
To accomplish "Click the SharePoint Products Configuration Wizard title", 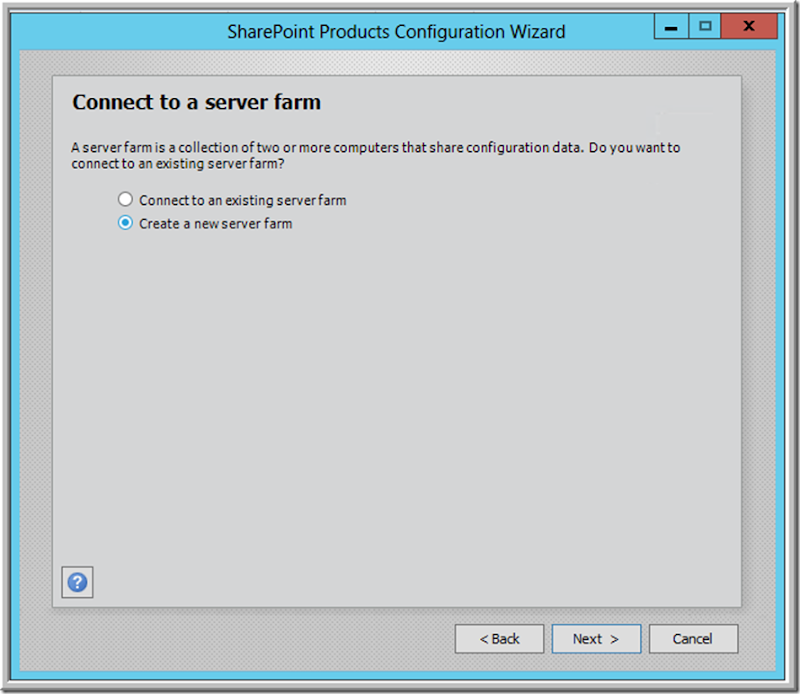I will 396,32.
